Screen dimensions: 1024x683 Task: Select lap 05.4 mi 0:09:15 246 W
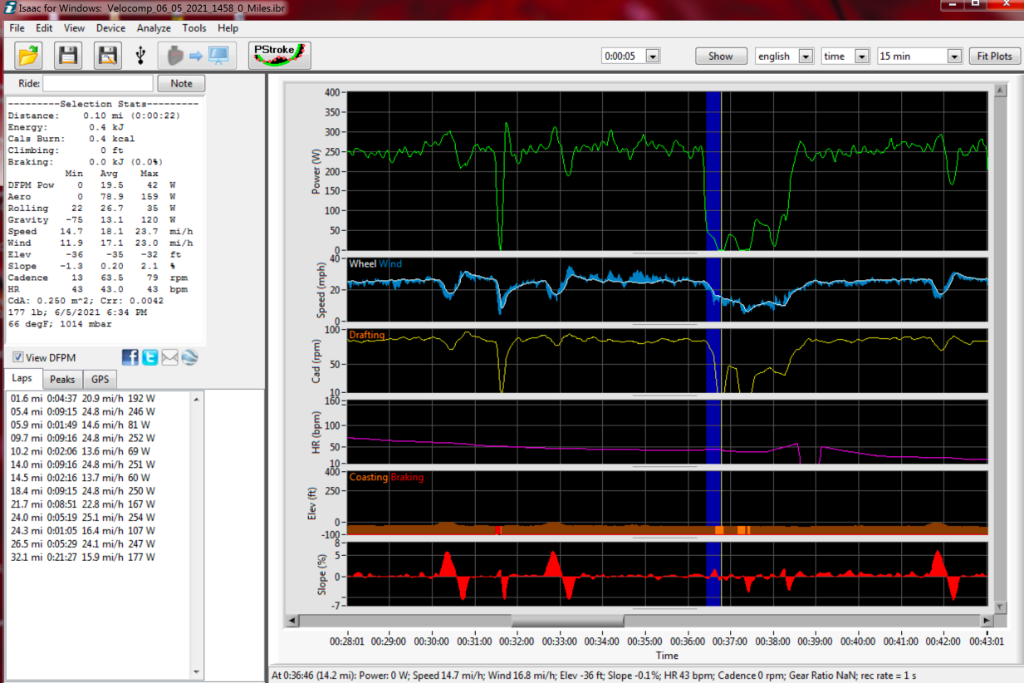(83, 411)
